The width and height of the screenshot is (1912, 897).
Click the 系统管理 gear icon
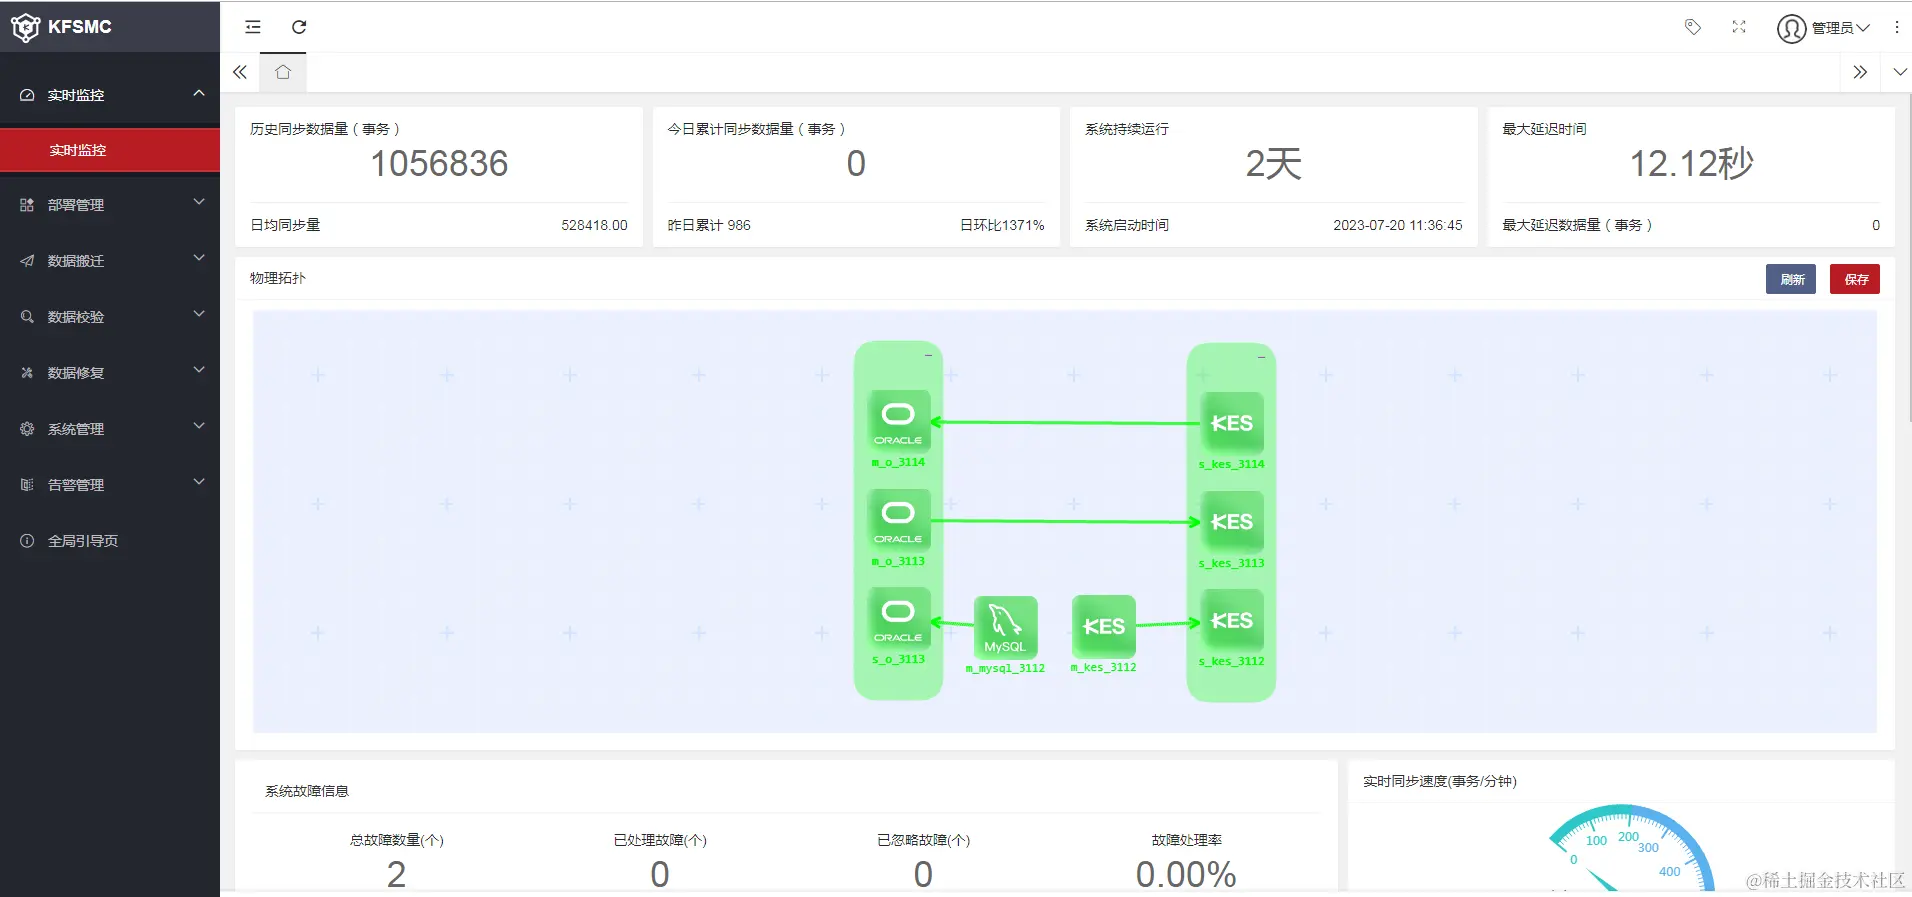click(x=27, y=429)
